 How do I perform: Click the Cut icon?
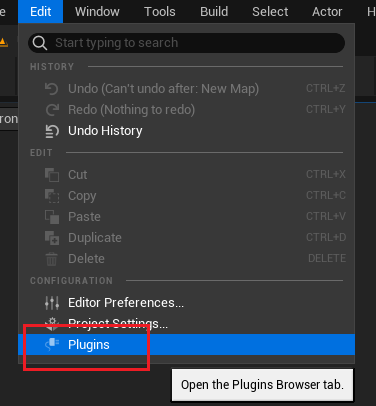point(52,175)
